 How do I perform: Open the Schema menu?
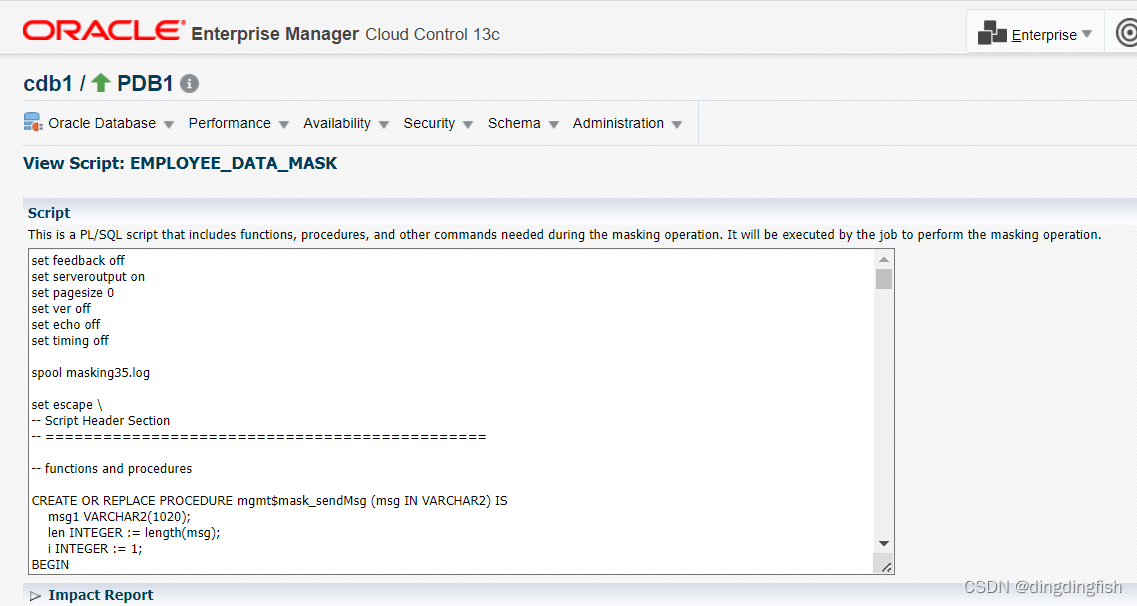(514, 123)
